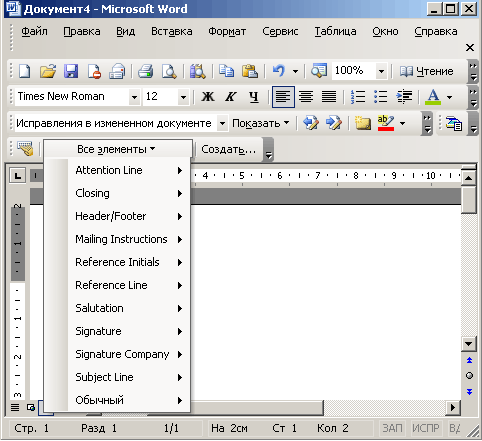This screenshot has width=482, height=441.
Task: Open Reference Initials submenu
Action: click(117, 262)
